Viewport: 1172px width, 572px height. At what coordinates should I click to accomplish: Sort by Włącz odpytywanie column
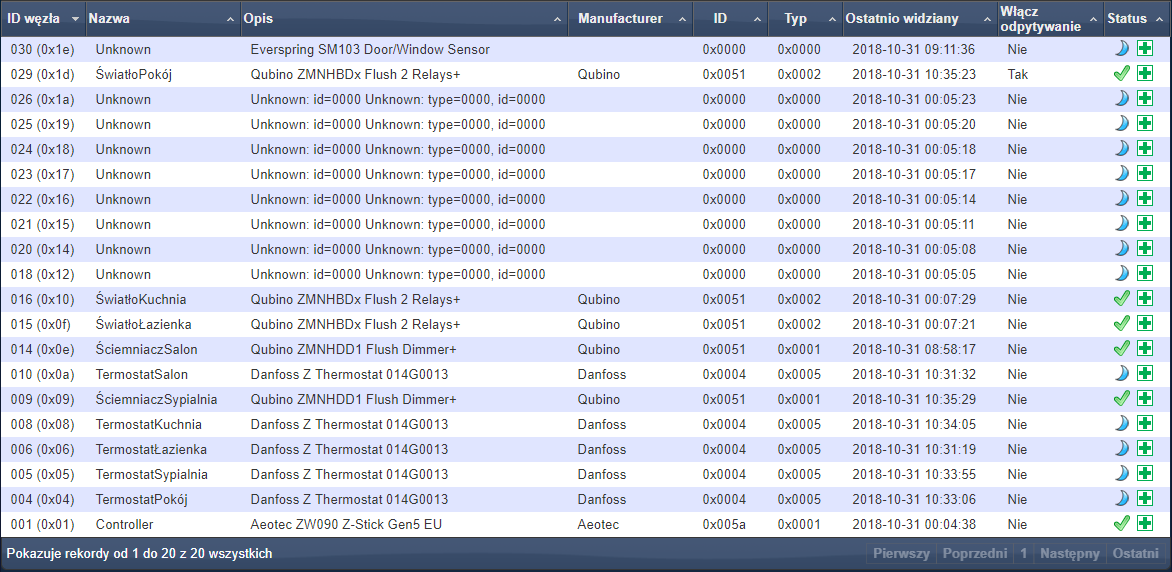1051,19
